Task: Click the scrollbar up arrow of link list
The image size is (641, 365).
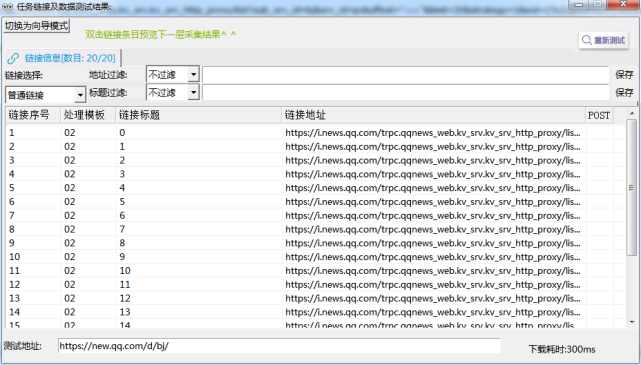Action: (x=632, y=113)
